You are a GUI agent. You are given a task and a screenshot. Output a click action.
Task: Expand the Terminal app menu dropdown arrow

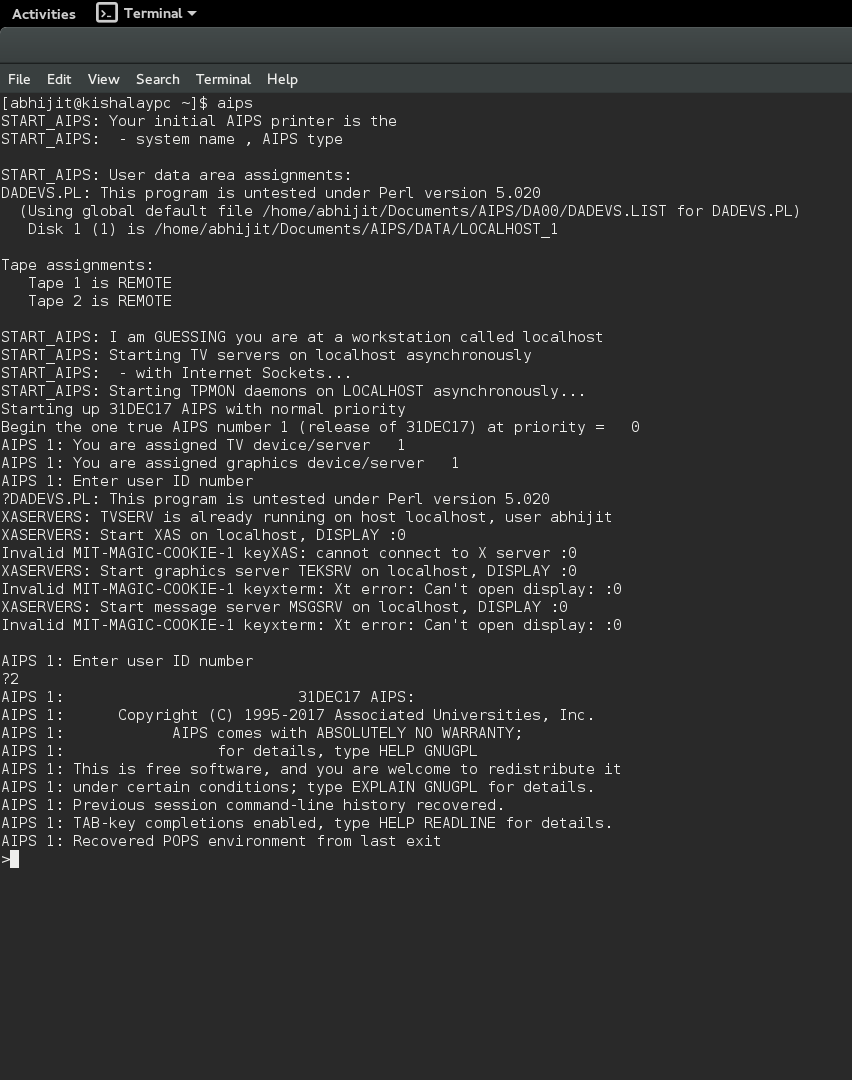(x=192, y=14)
